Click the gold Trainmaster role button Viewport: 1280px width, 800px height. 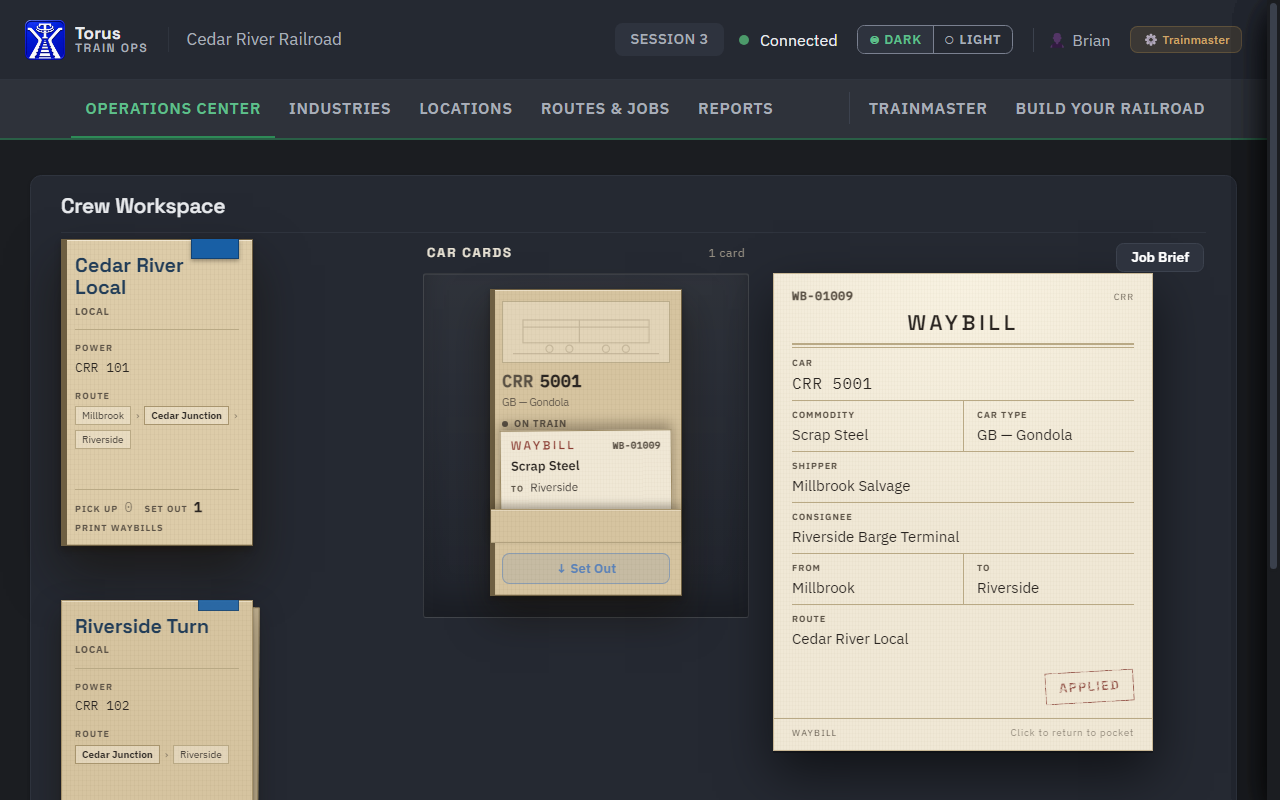[1186, 40]
